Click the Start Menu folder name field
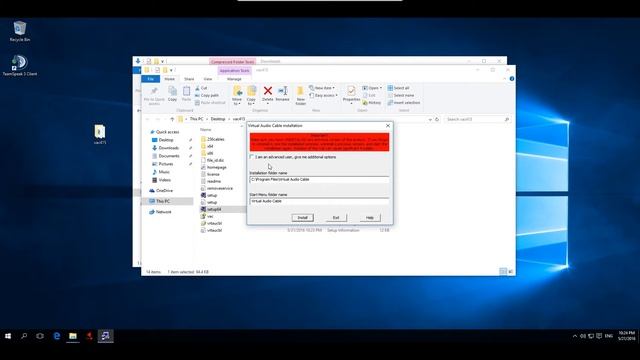The height and width of the screenshot is (360, 640). pyautogui.click(x=319, y=201)
